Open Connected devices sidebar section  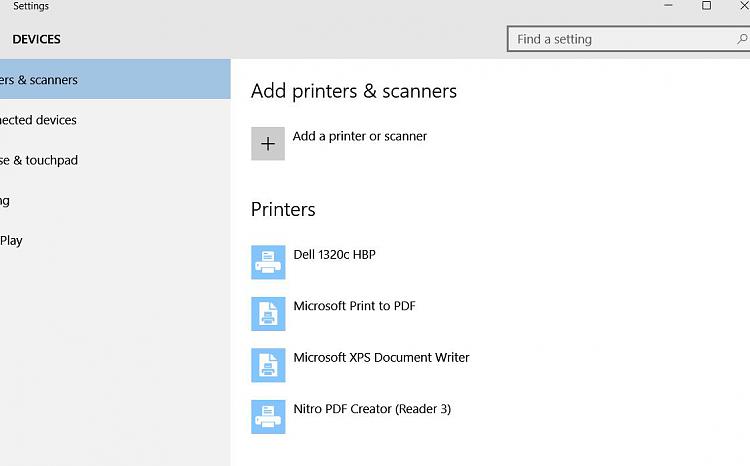[115, 120]
